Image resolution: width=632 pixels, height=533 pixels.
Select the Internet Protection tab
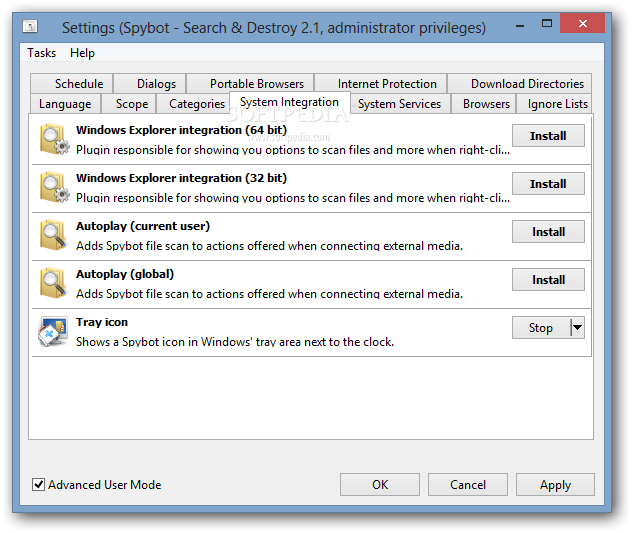click(x=380, y=83)
